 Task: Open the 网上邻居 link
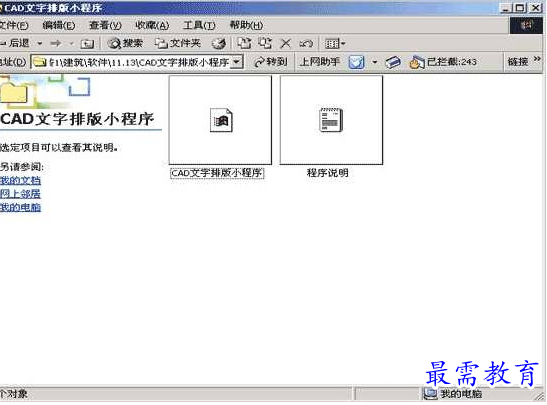pos(20,194)
